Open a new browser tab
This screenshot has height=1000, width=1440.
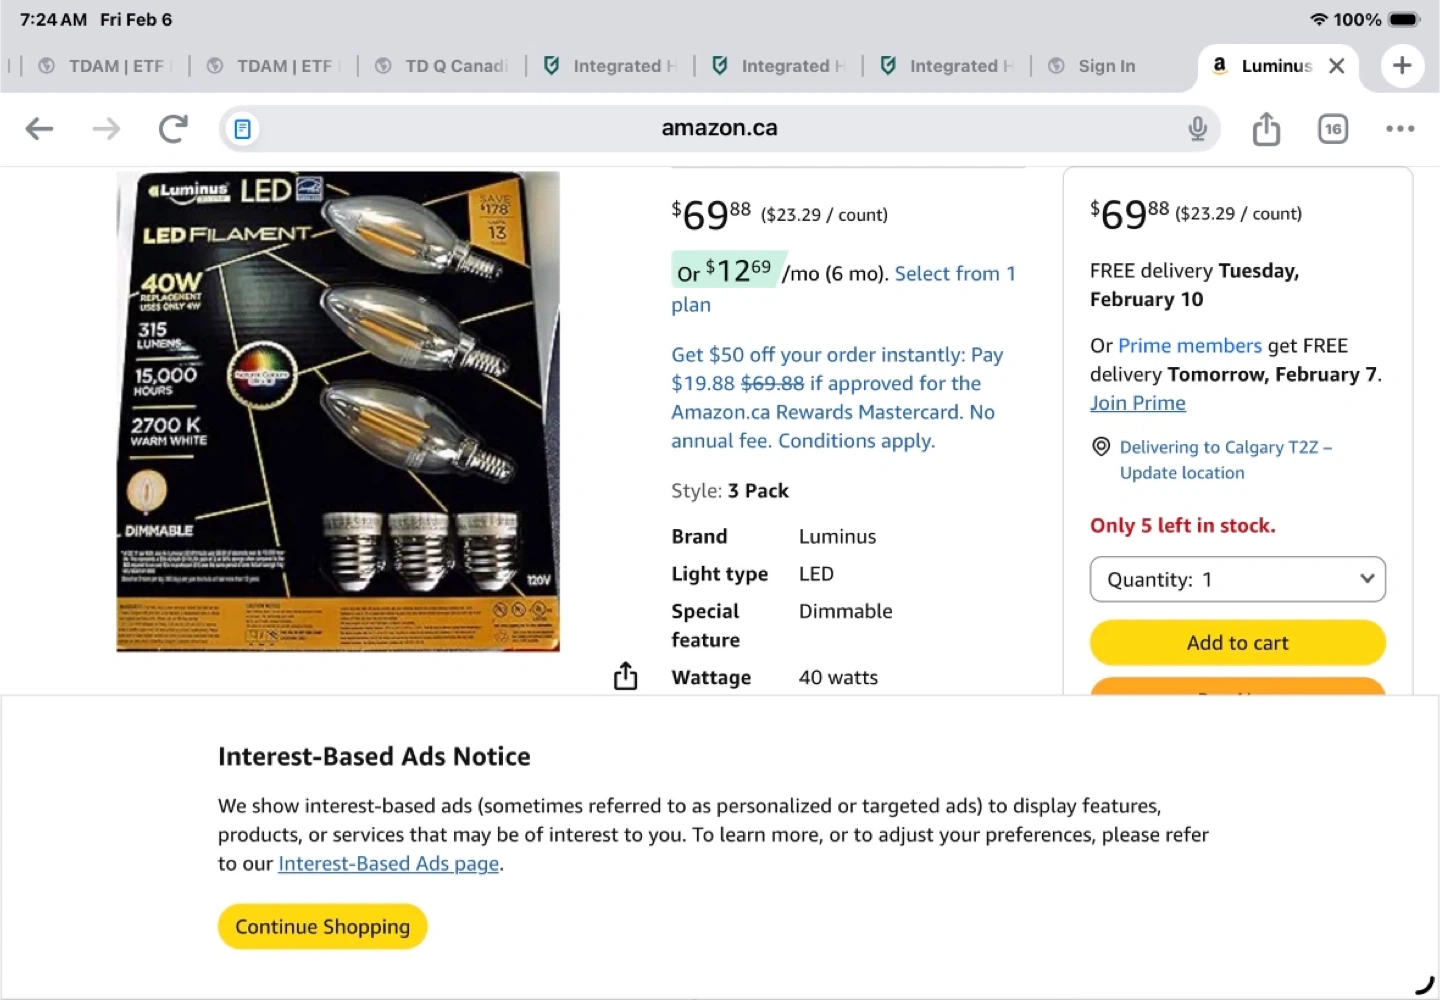[x=1402, y=66]
